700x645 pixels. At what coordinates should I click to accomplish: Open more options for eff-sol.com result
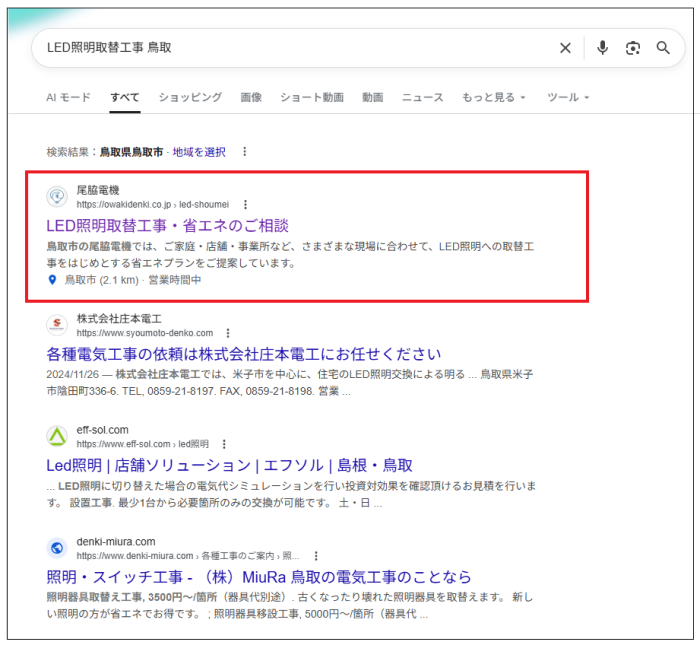click(224, 444)
